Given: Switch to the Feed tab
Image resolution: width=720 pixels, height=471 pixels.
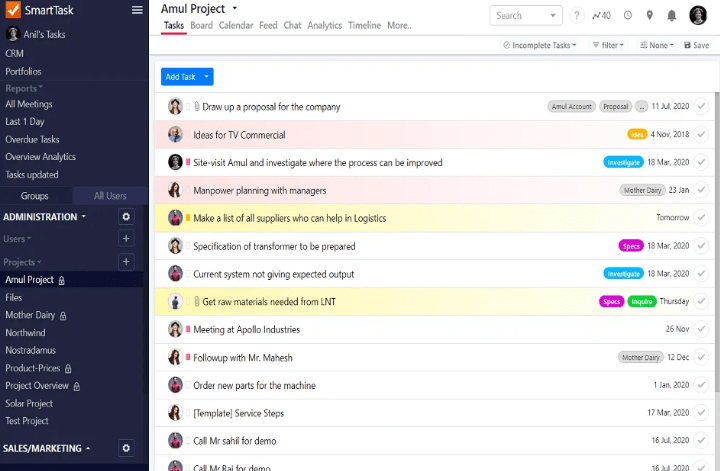Looking at the screenshot, I should [x=268, y=25].
